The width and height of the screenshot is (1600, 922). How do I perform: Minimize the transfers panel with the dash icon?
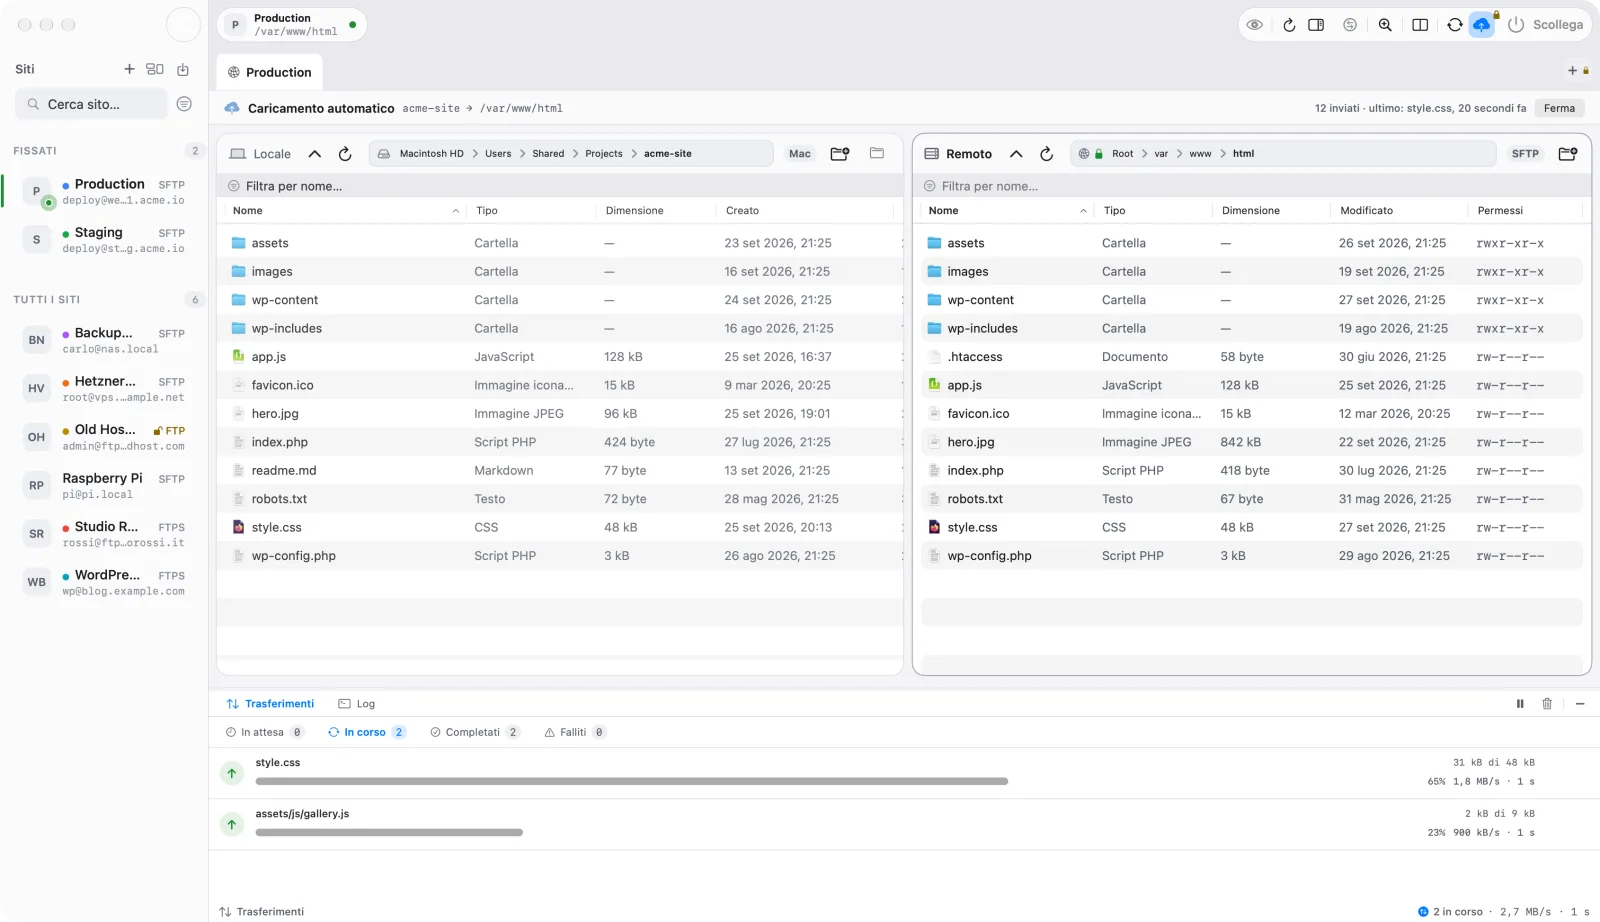tap(1580, 704)
